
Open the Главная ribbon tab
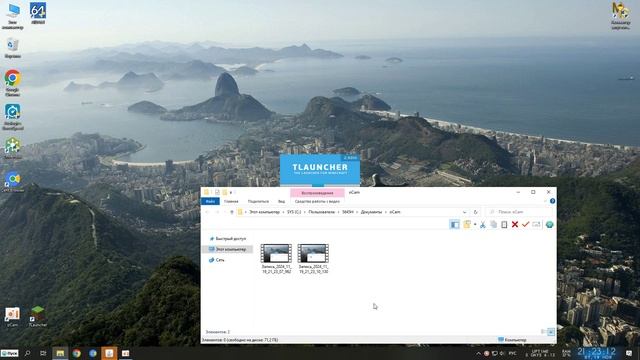(231, 201)
